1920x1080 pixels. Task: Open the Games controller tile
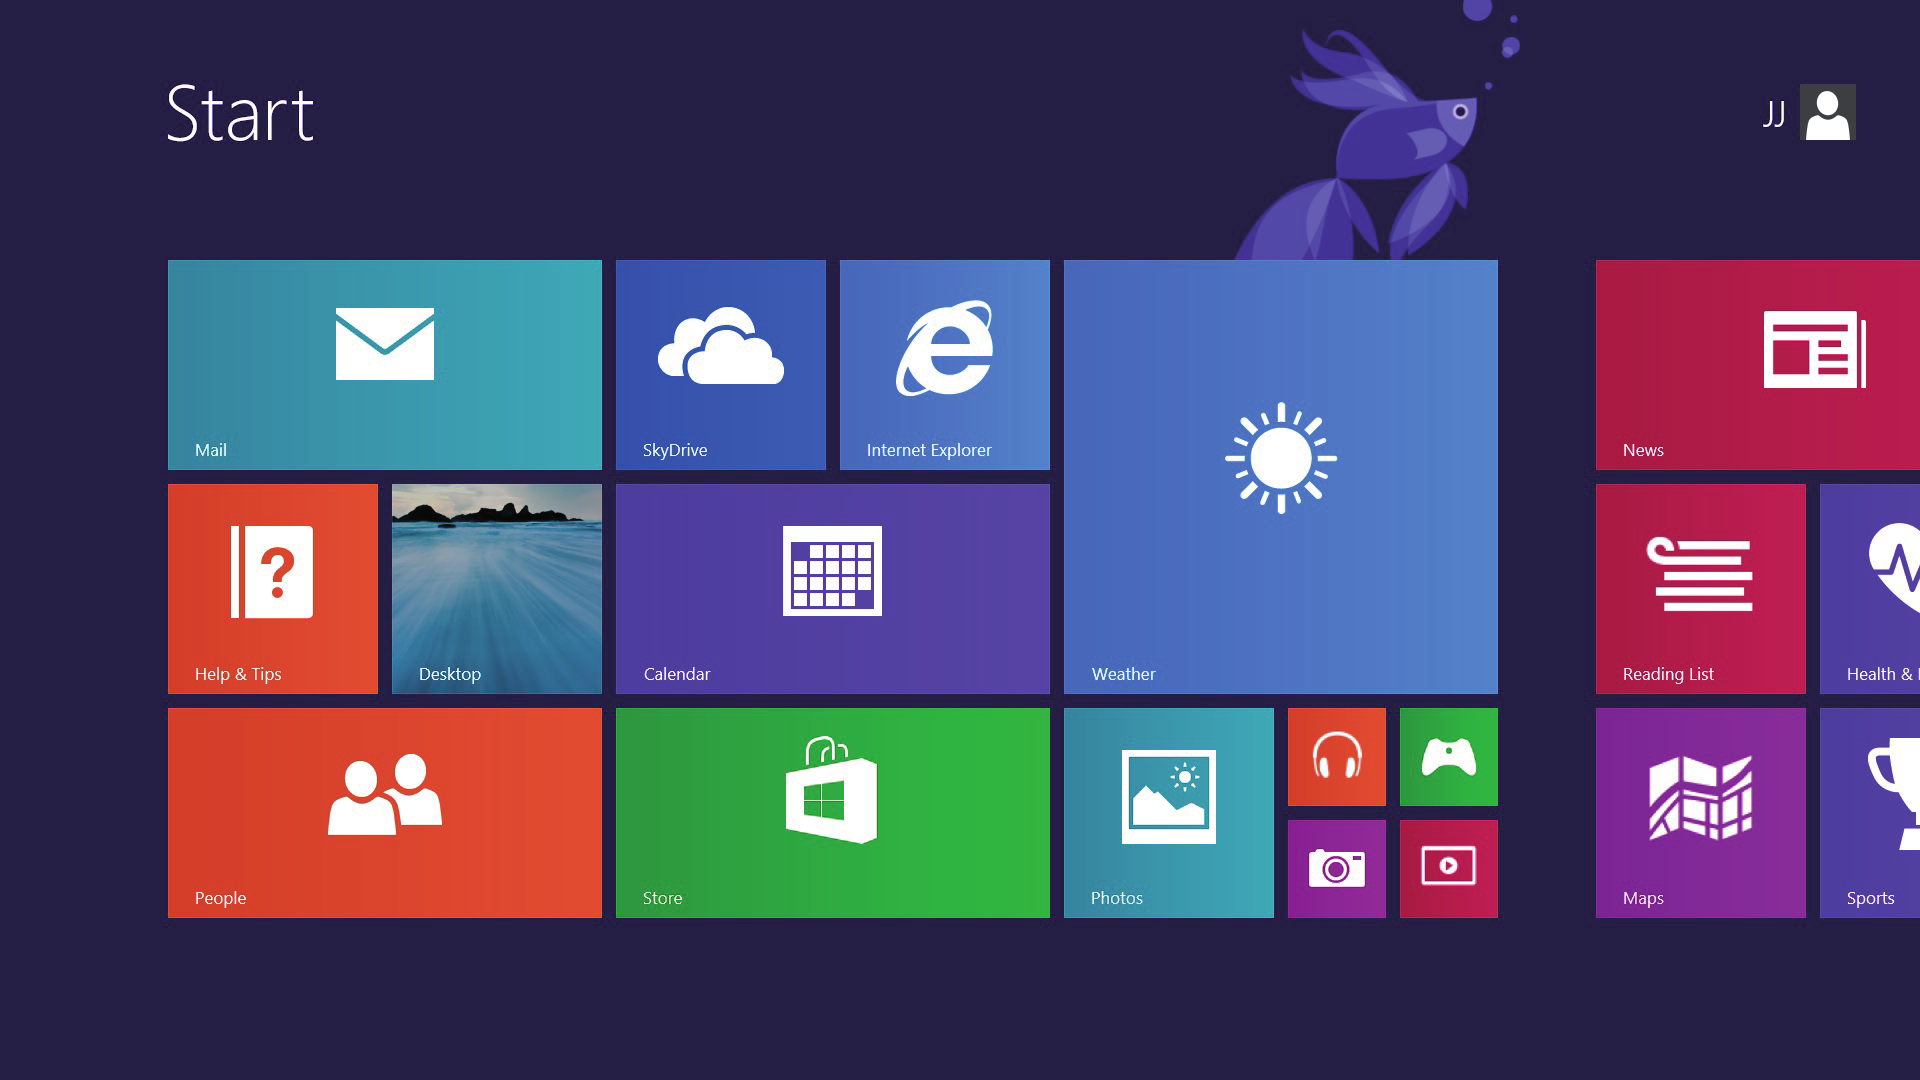click(x=1449, y=757)
